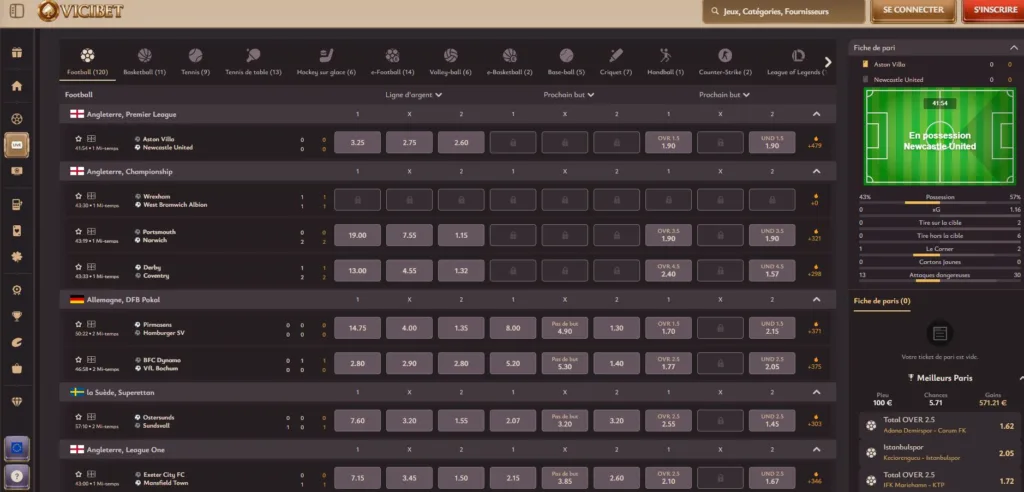Go to home via sidebar house icon
1024x492 pixels.
pos(17,86)
